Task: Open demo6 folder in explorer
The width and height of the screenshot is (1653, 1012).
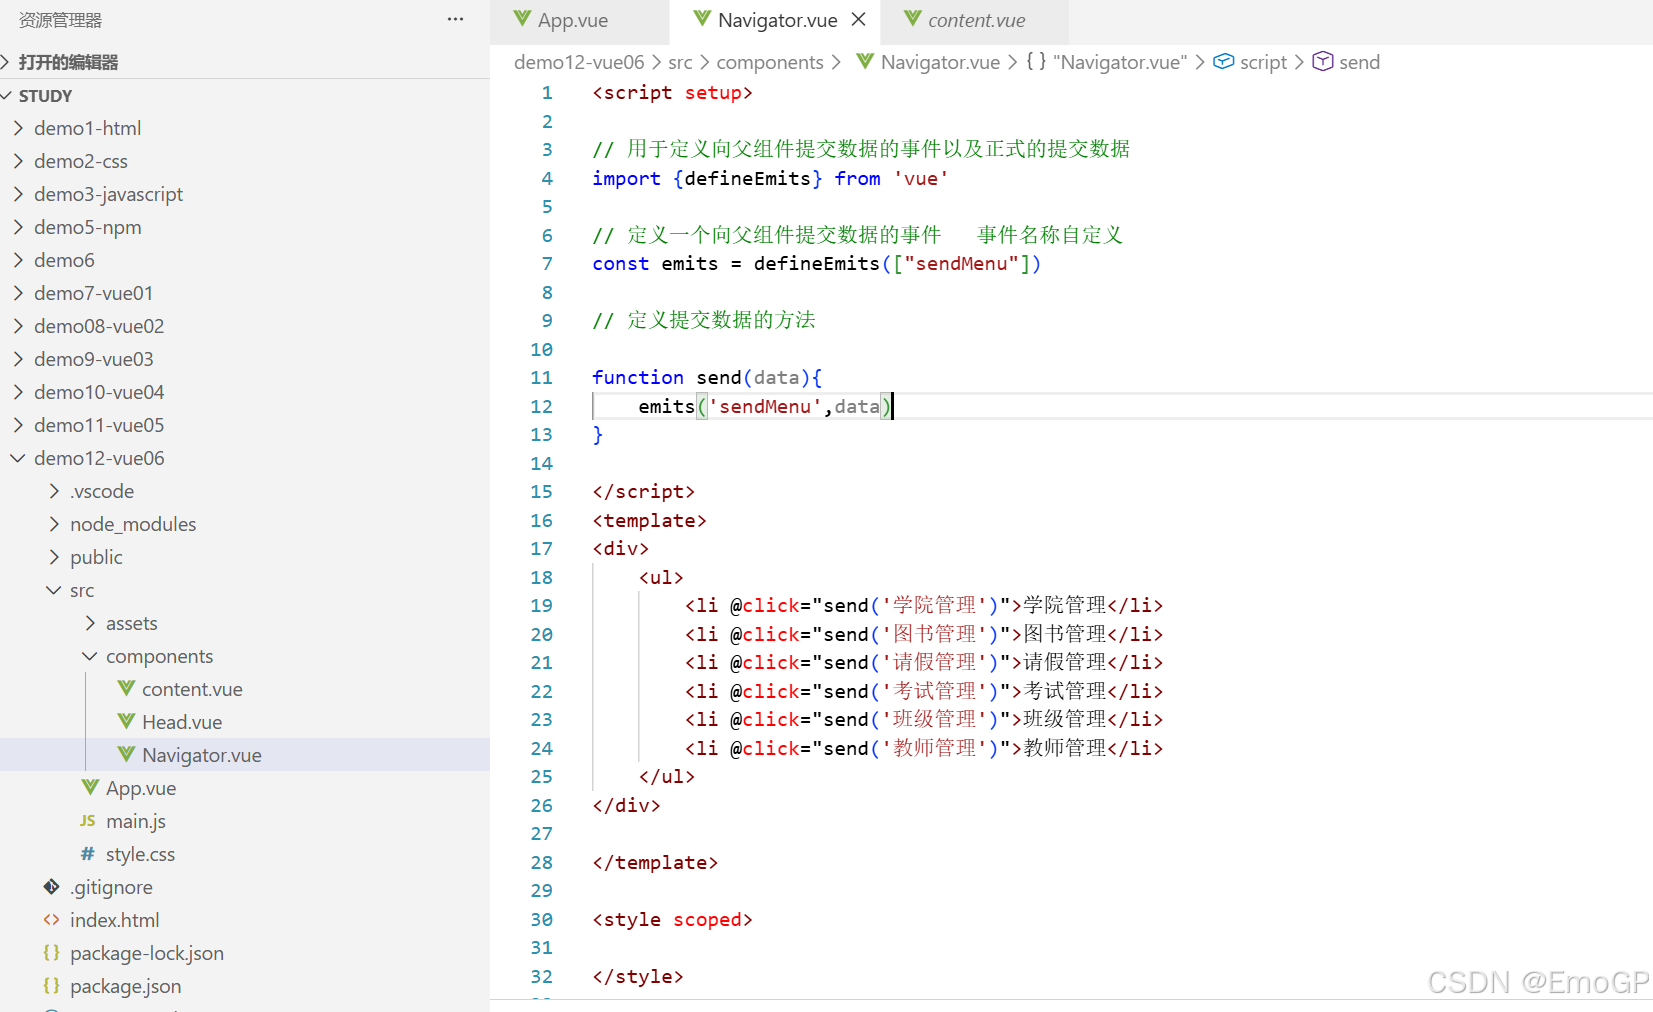Action: pos(245,260)
